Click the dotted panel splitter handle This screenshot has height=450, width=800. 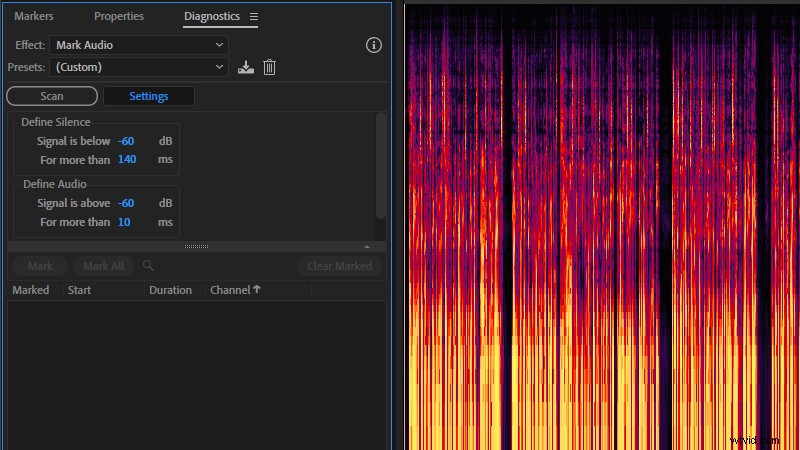(196, 246)
